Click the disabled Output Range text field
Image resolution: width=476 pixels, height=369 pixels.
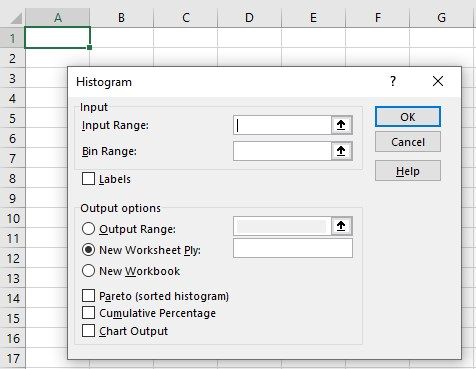[x=282, y=226]
